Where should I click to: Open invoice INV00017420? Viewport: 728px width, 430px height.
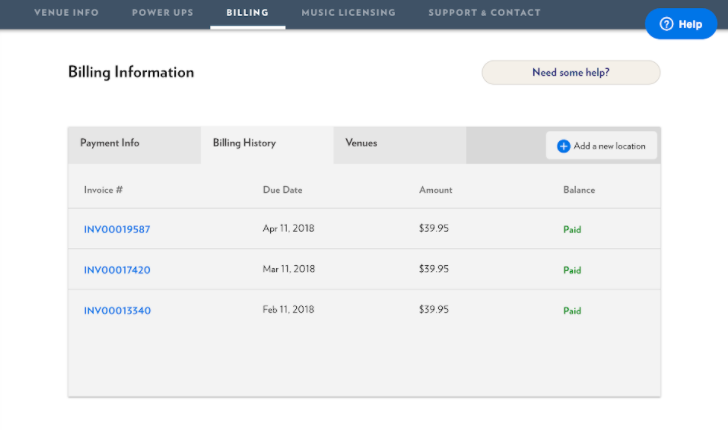[117, 270]
